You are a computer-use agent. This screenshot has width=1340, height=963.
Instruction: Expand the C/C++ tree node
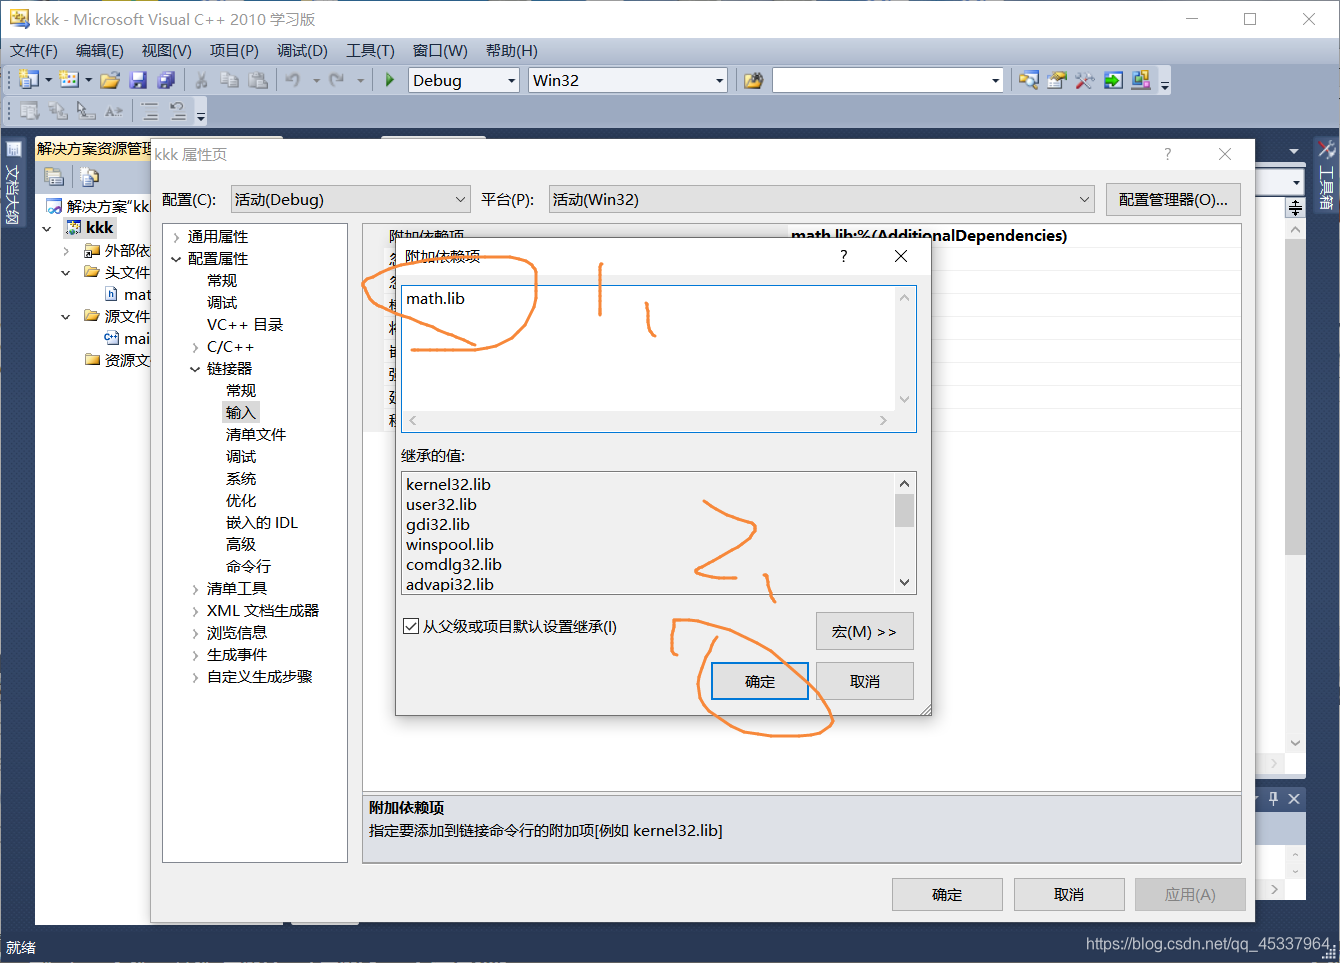pos(196,347)
